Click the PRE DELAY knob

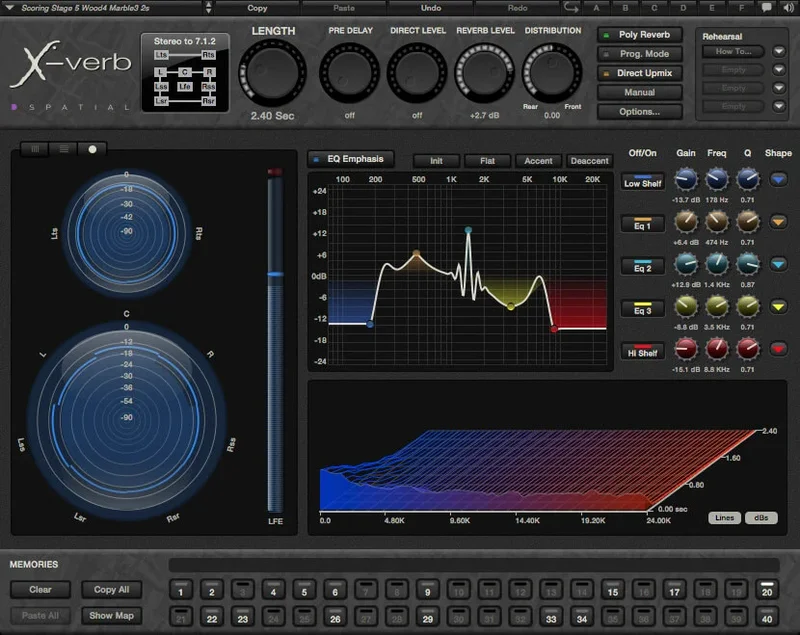(x=349, y=73)
